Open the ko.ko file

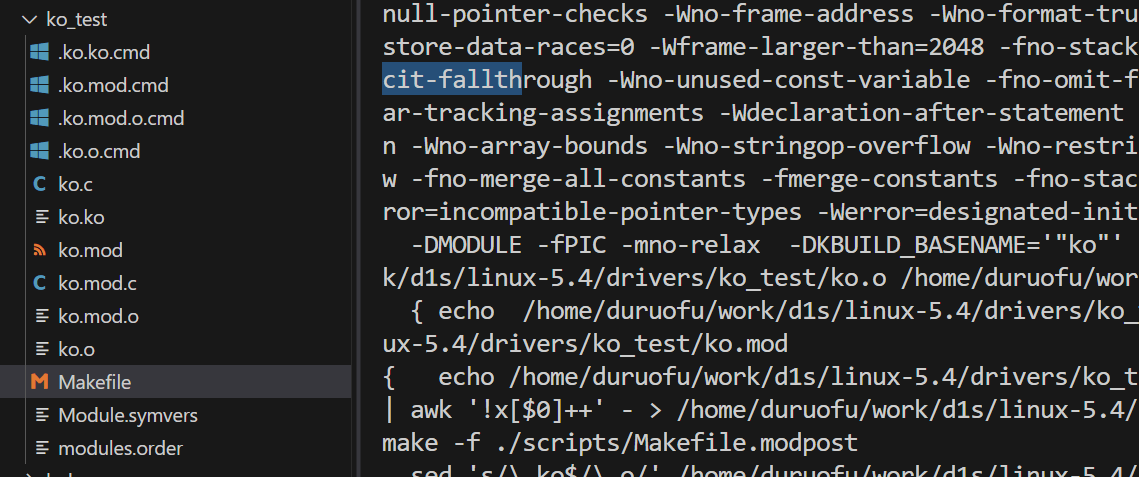coord(81,217)
